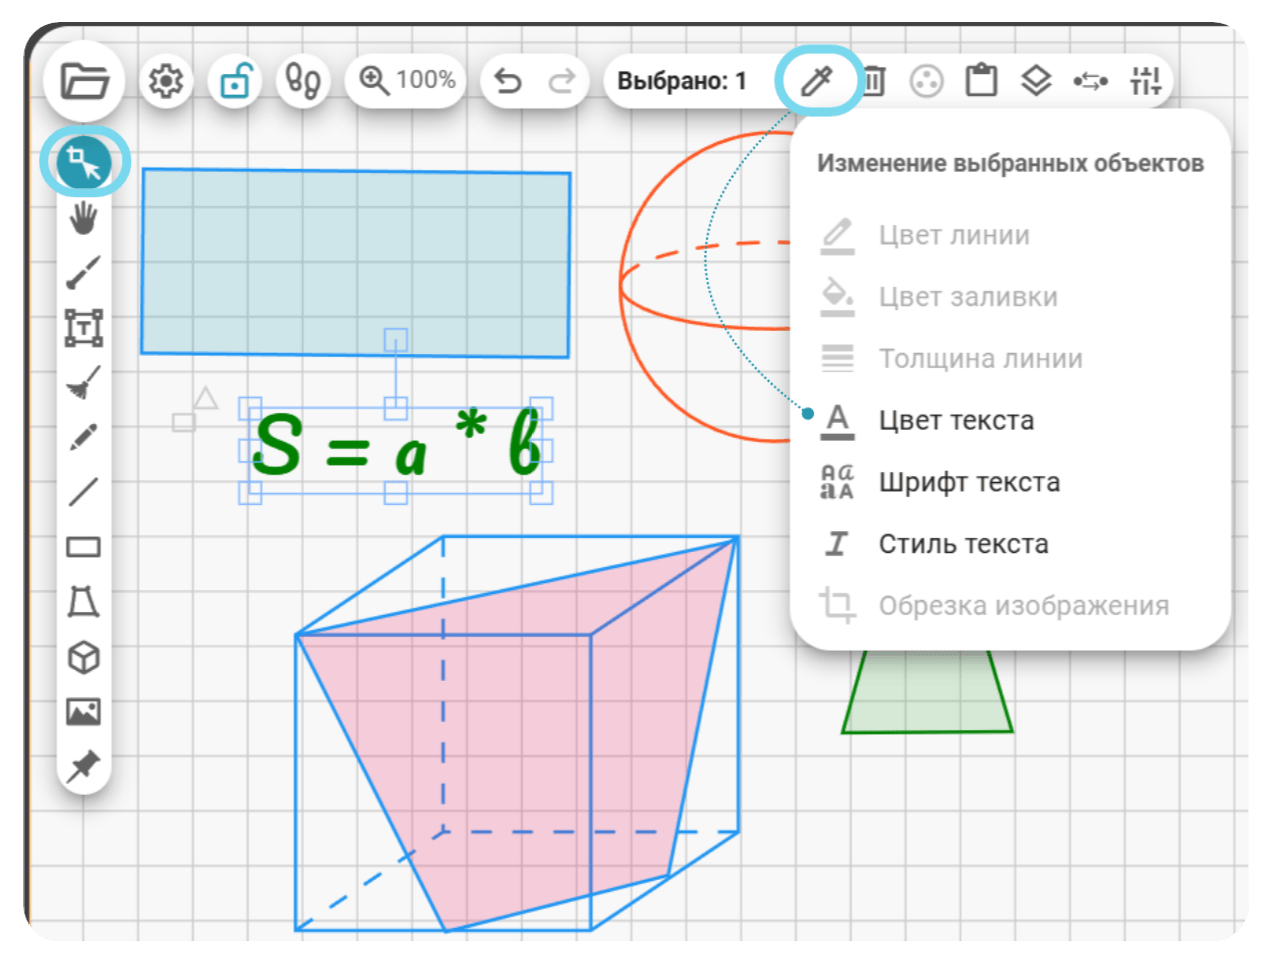The height and width of the screenshot is (955, 1272).
Task: Choose the cube 3D shape tool
Action: pyautogui.click(x=84, y=657)
